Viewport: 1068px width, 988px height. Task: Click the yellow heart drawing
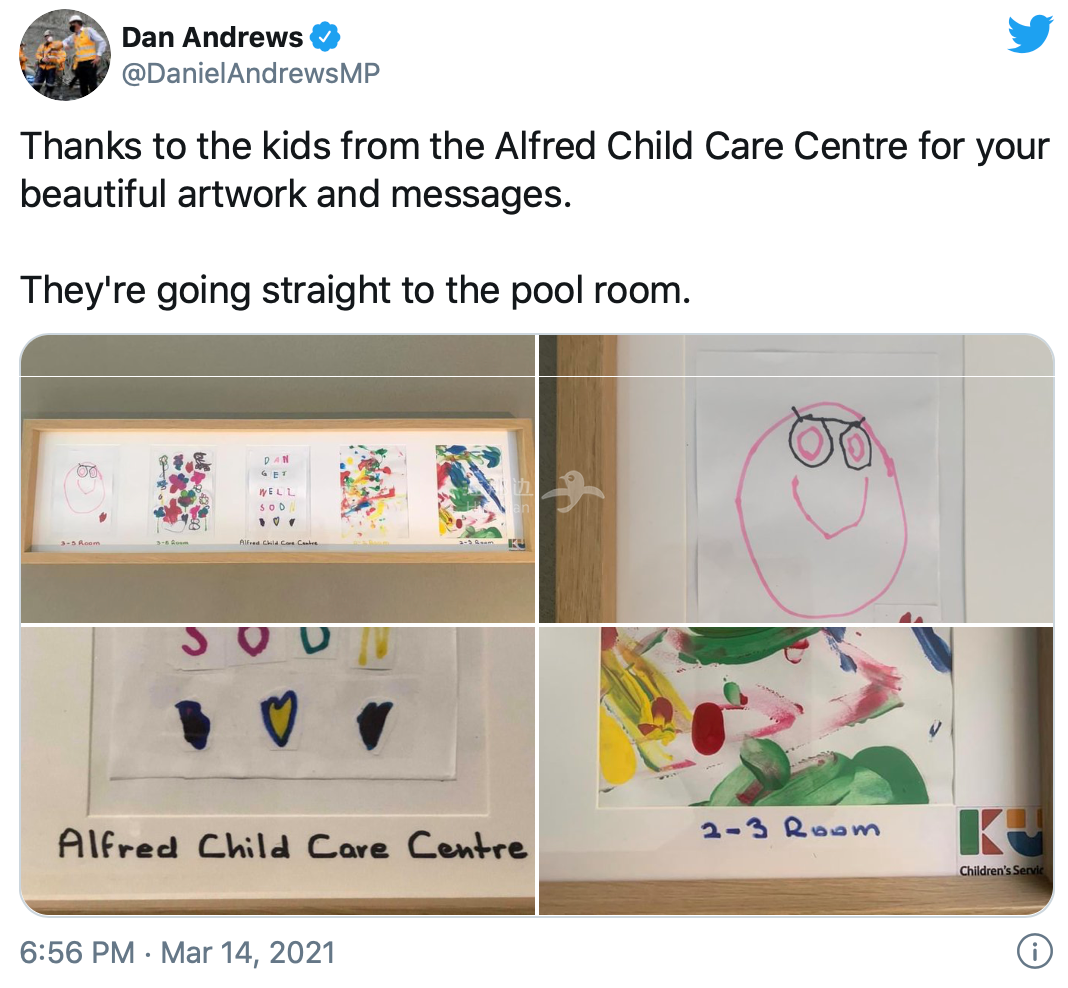[x=280, y=718]
